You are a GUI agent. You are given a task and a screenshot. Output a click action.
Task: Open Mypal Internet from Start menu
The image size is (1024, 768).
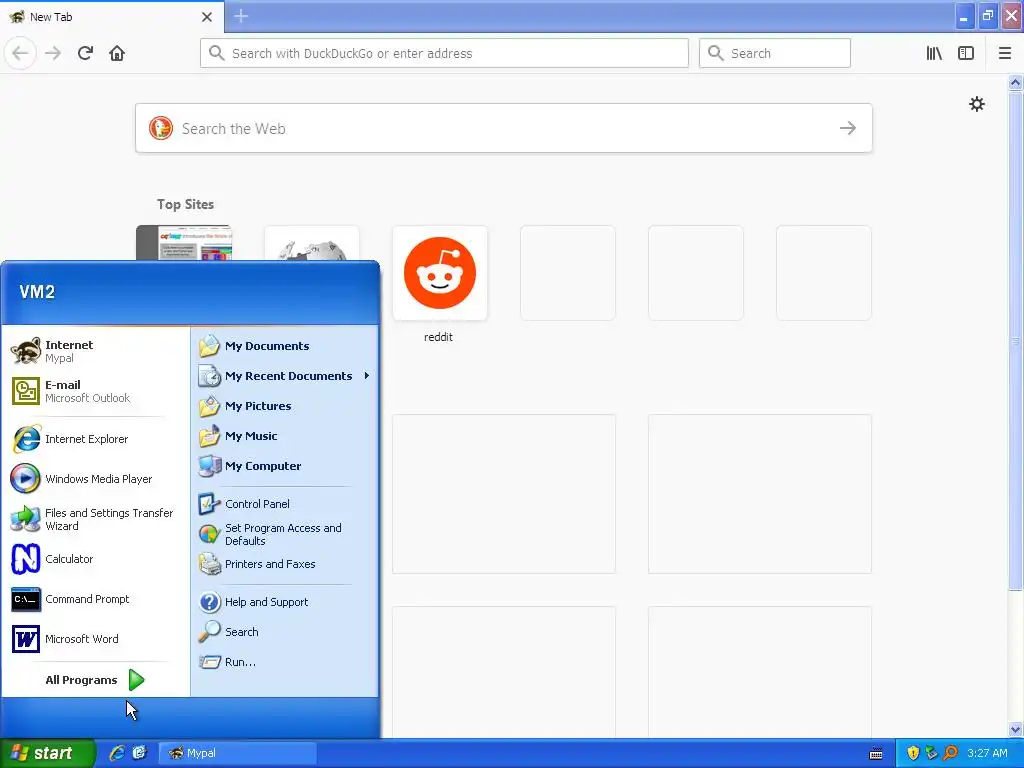tap(95, 351)
